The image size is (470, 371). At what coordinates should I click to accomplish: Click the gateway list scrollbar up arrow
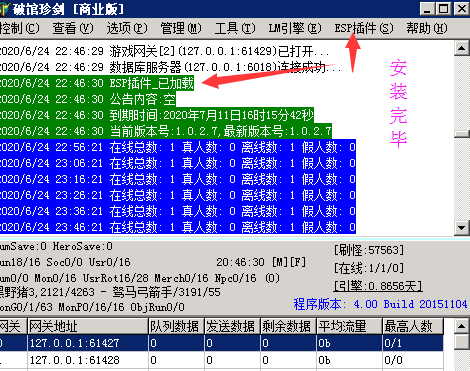462,326
